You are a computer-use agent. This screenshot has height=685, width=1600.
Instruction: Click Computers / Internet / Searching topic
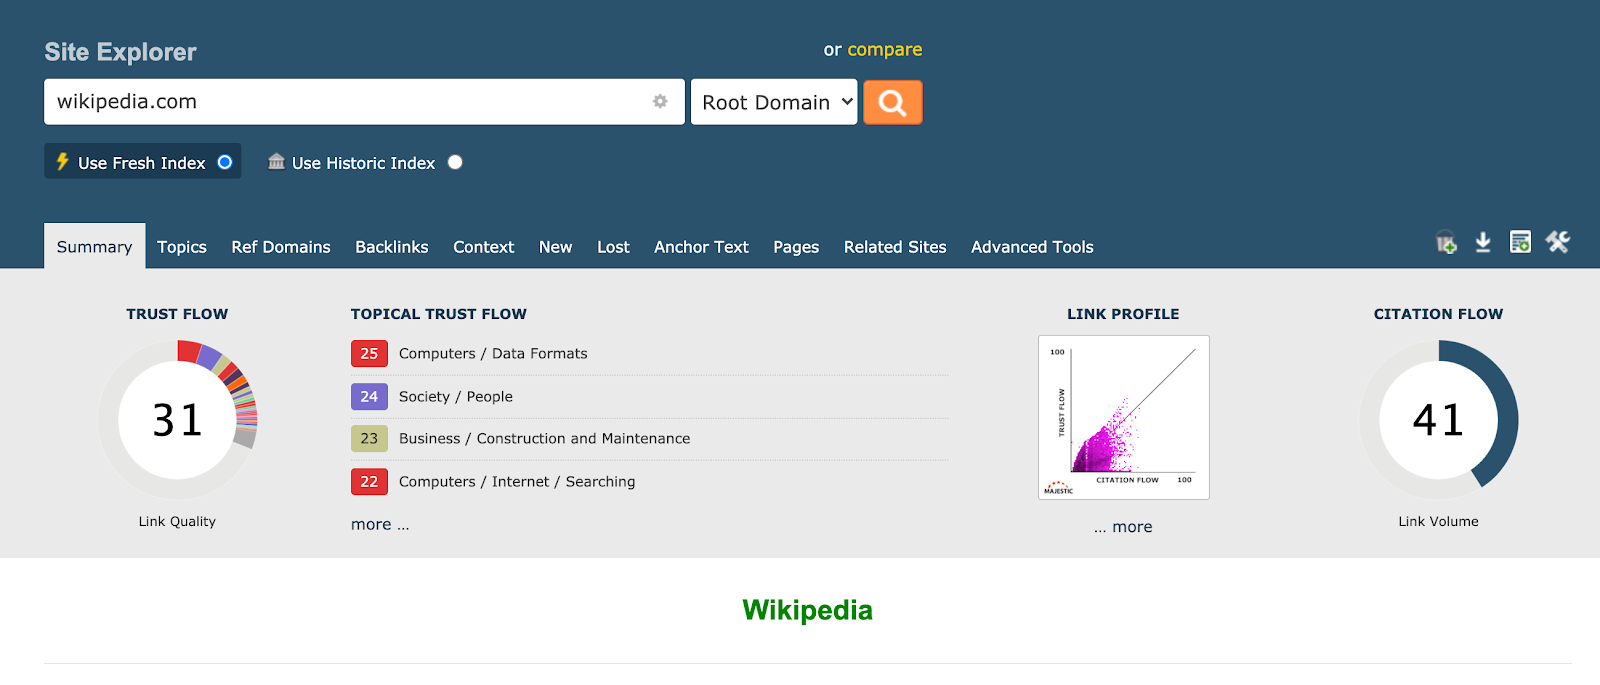click(x=517, y=481)
